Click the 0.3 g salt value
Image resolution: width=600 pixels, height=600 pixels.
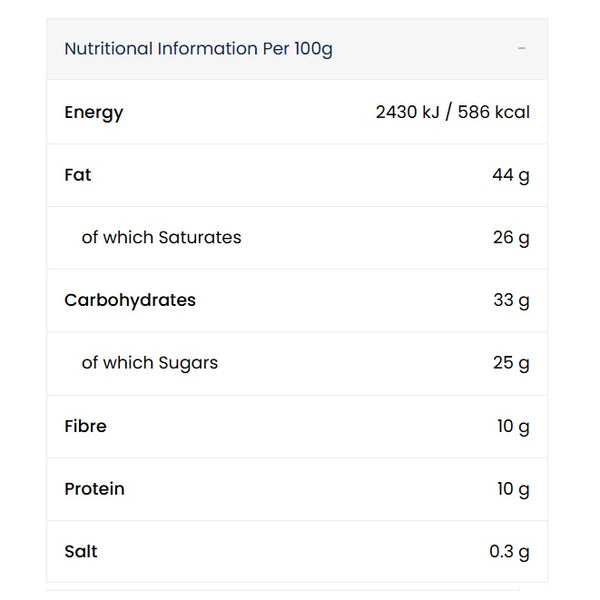pyautogui.click(x=509, y=552)
